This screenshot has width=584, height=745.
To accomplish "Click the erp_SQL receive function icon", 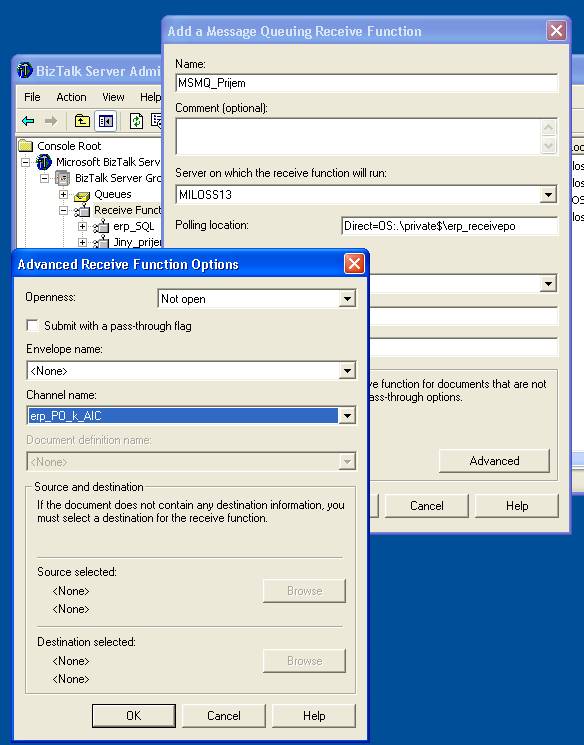I will 101,227.
